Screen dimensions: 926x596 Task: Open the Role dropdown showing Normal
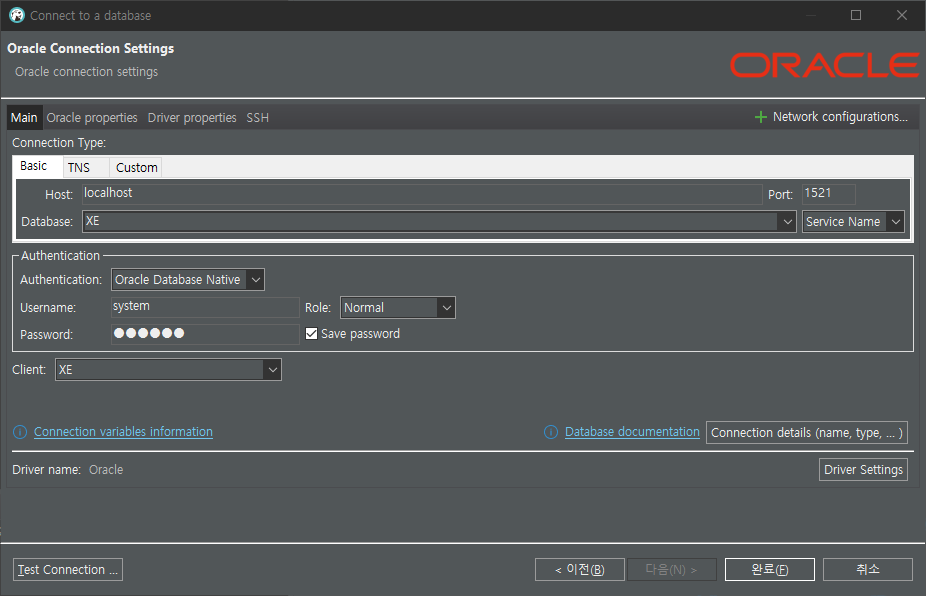click(x=397, y=307)
